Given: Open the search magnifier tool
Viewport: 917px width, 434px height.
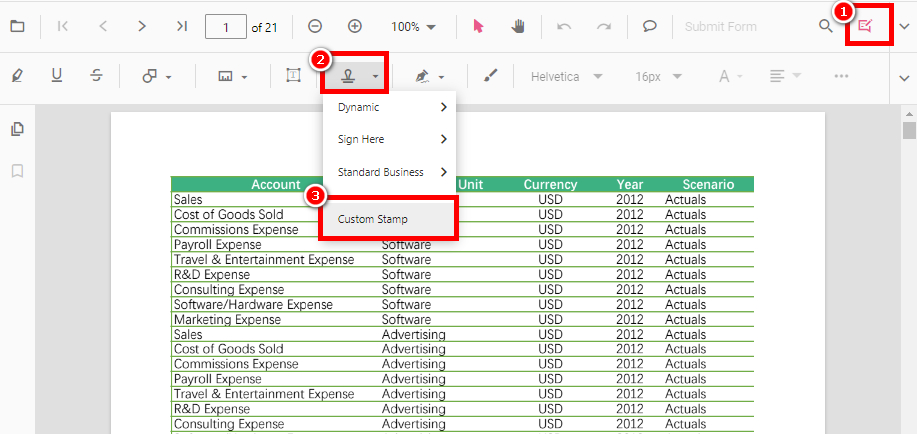Looking at the screenshot, I should (825, 26).
